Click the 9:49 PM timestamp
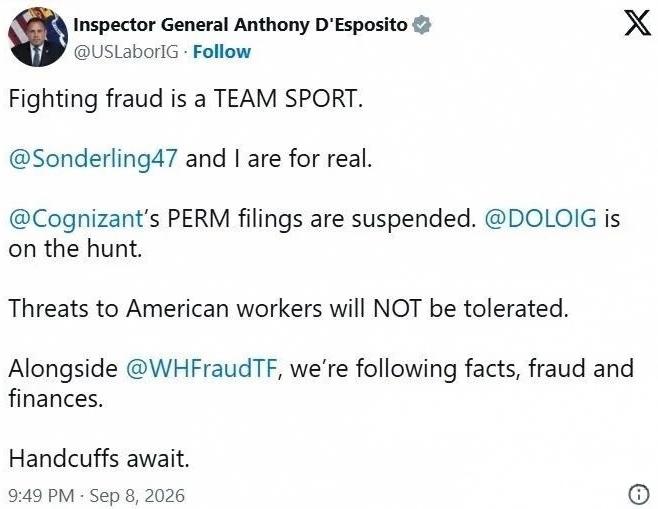This screenshot has width=658, height=509. [x=41, y=496]
